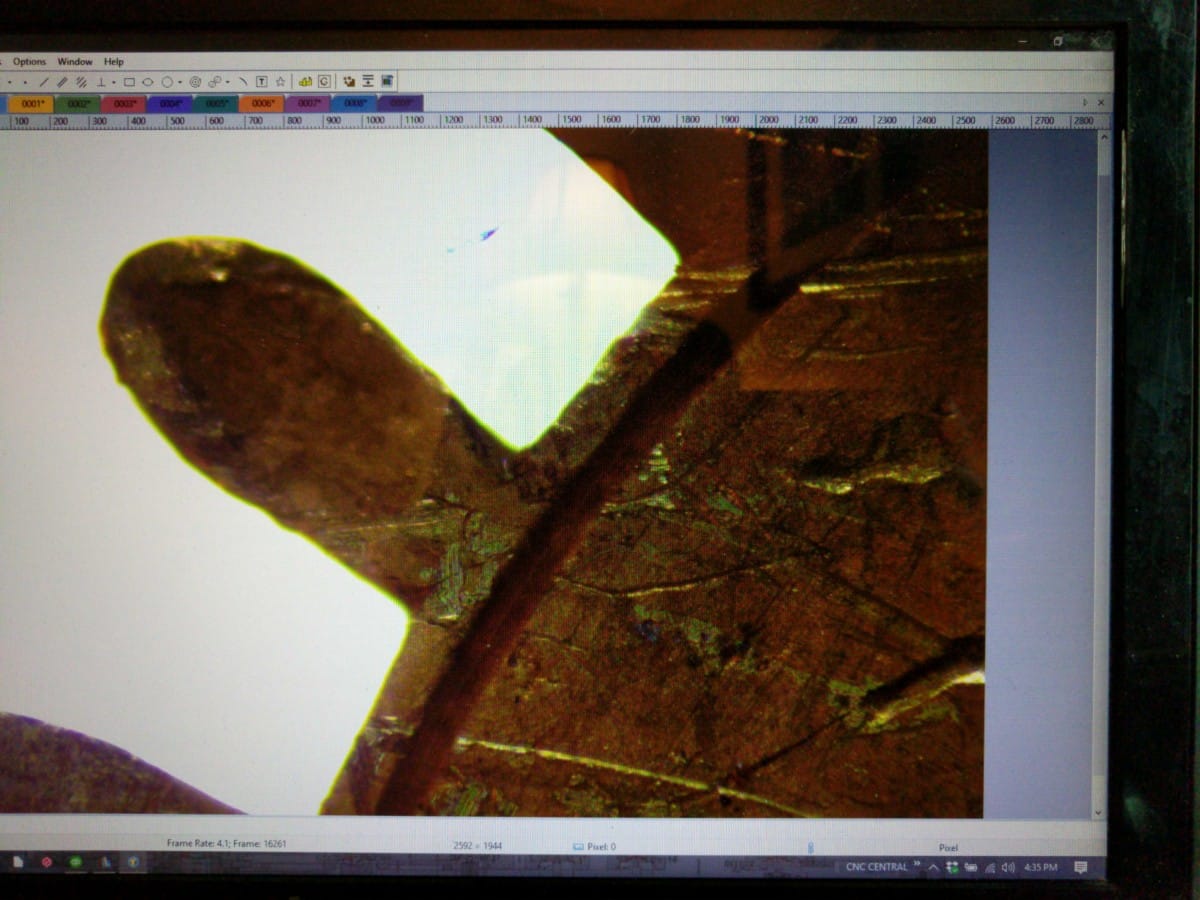Viewport: 1200px width, 900px height.
Task: Select the rectangle drawing tool
Action: pos(129,82)
